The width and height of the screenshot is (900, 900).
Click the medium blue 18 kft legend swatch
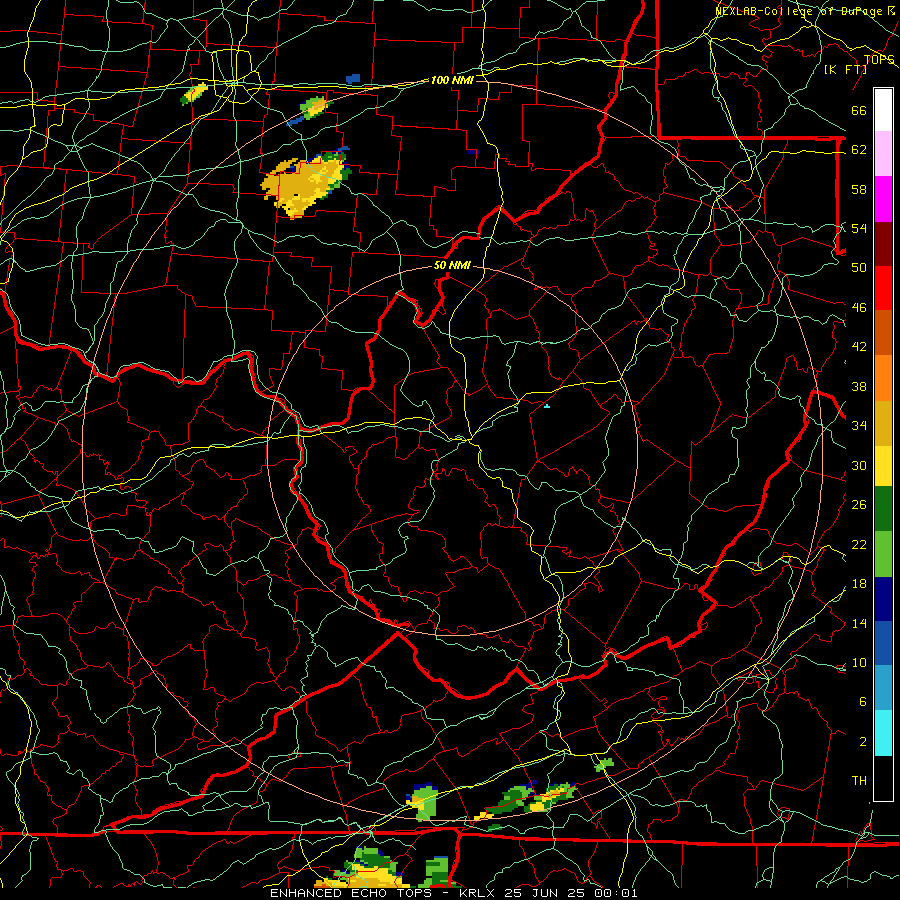pos(883,644)
